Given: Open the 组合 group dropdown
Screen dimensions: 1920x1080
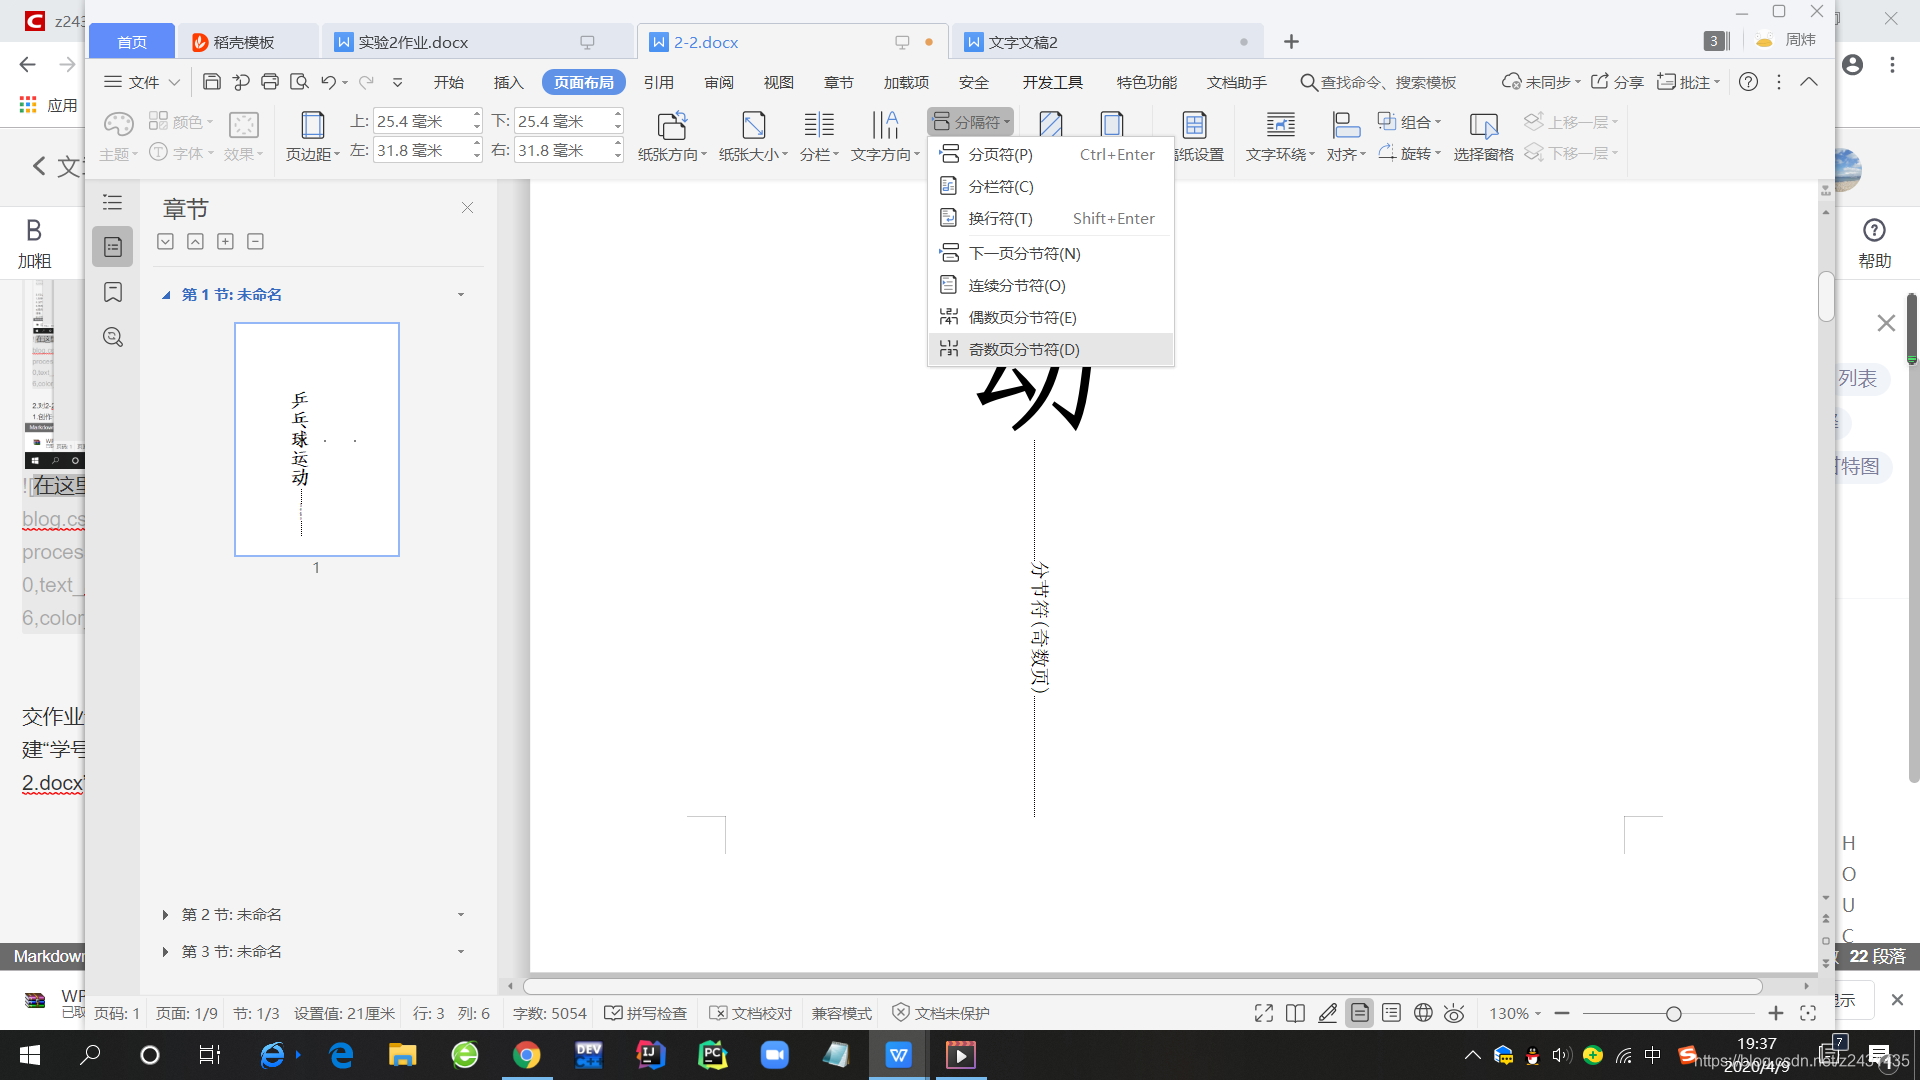Looking at the screenshot, I should [x=1410, y=122].
